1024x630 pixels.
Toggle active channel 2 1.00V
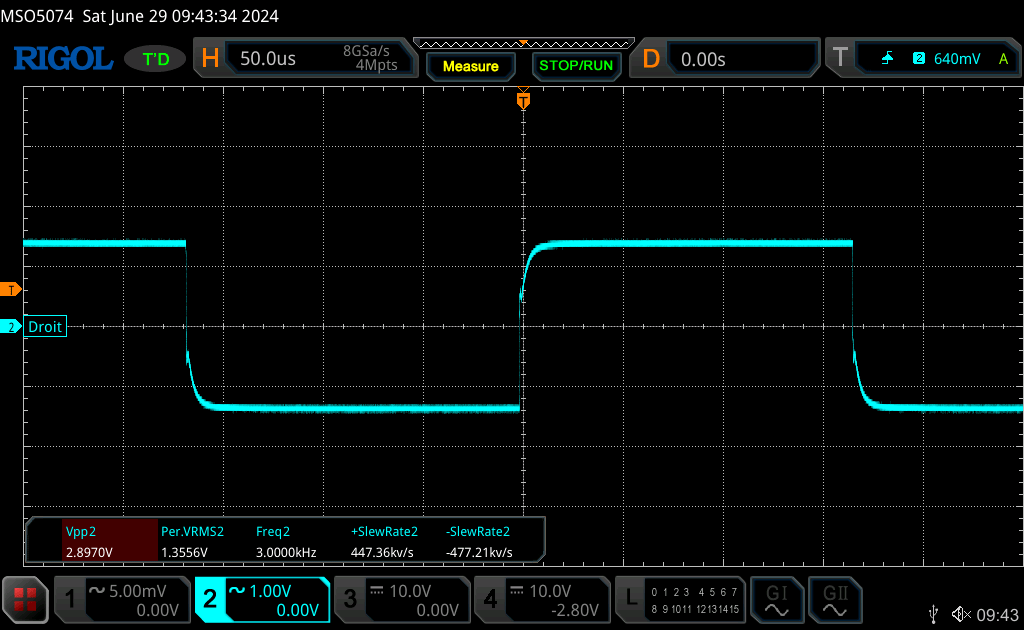point(262,599)
